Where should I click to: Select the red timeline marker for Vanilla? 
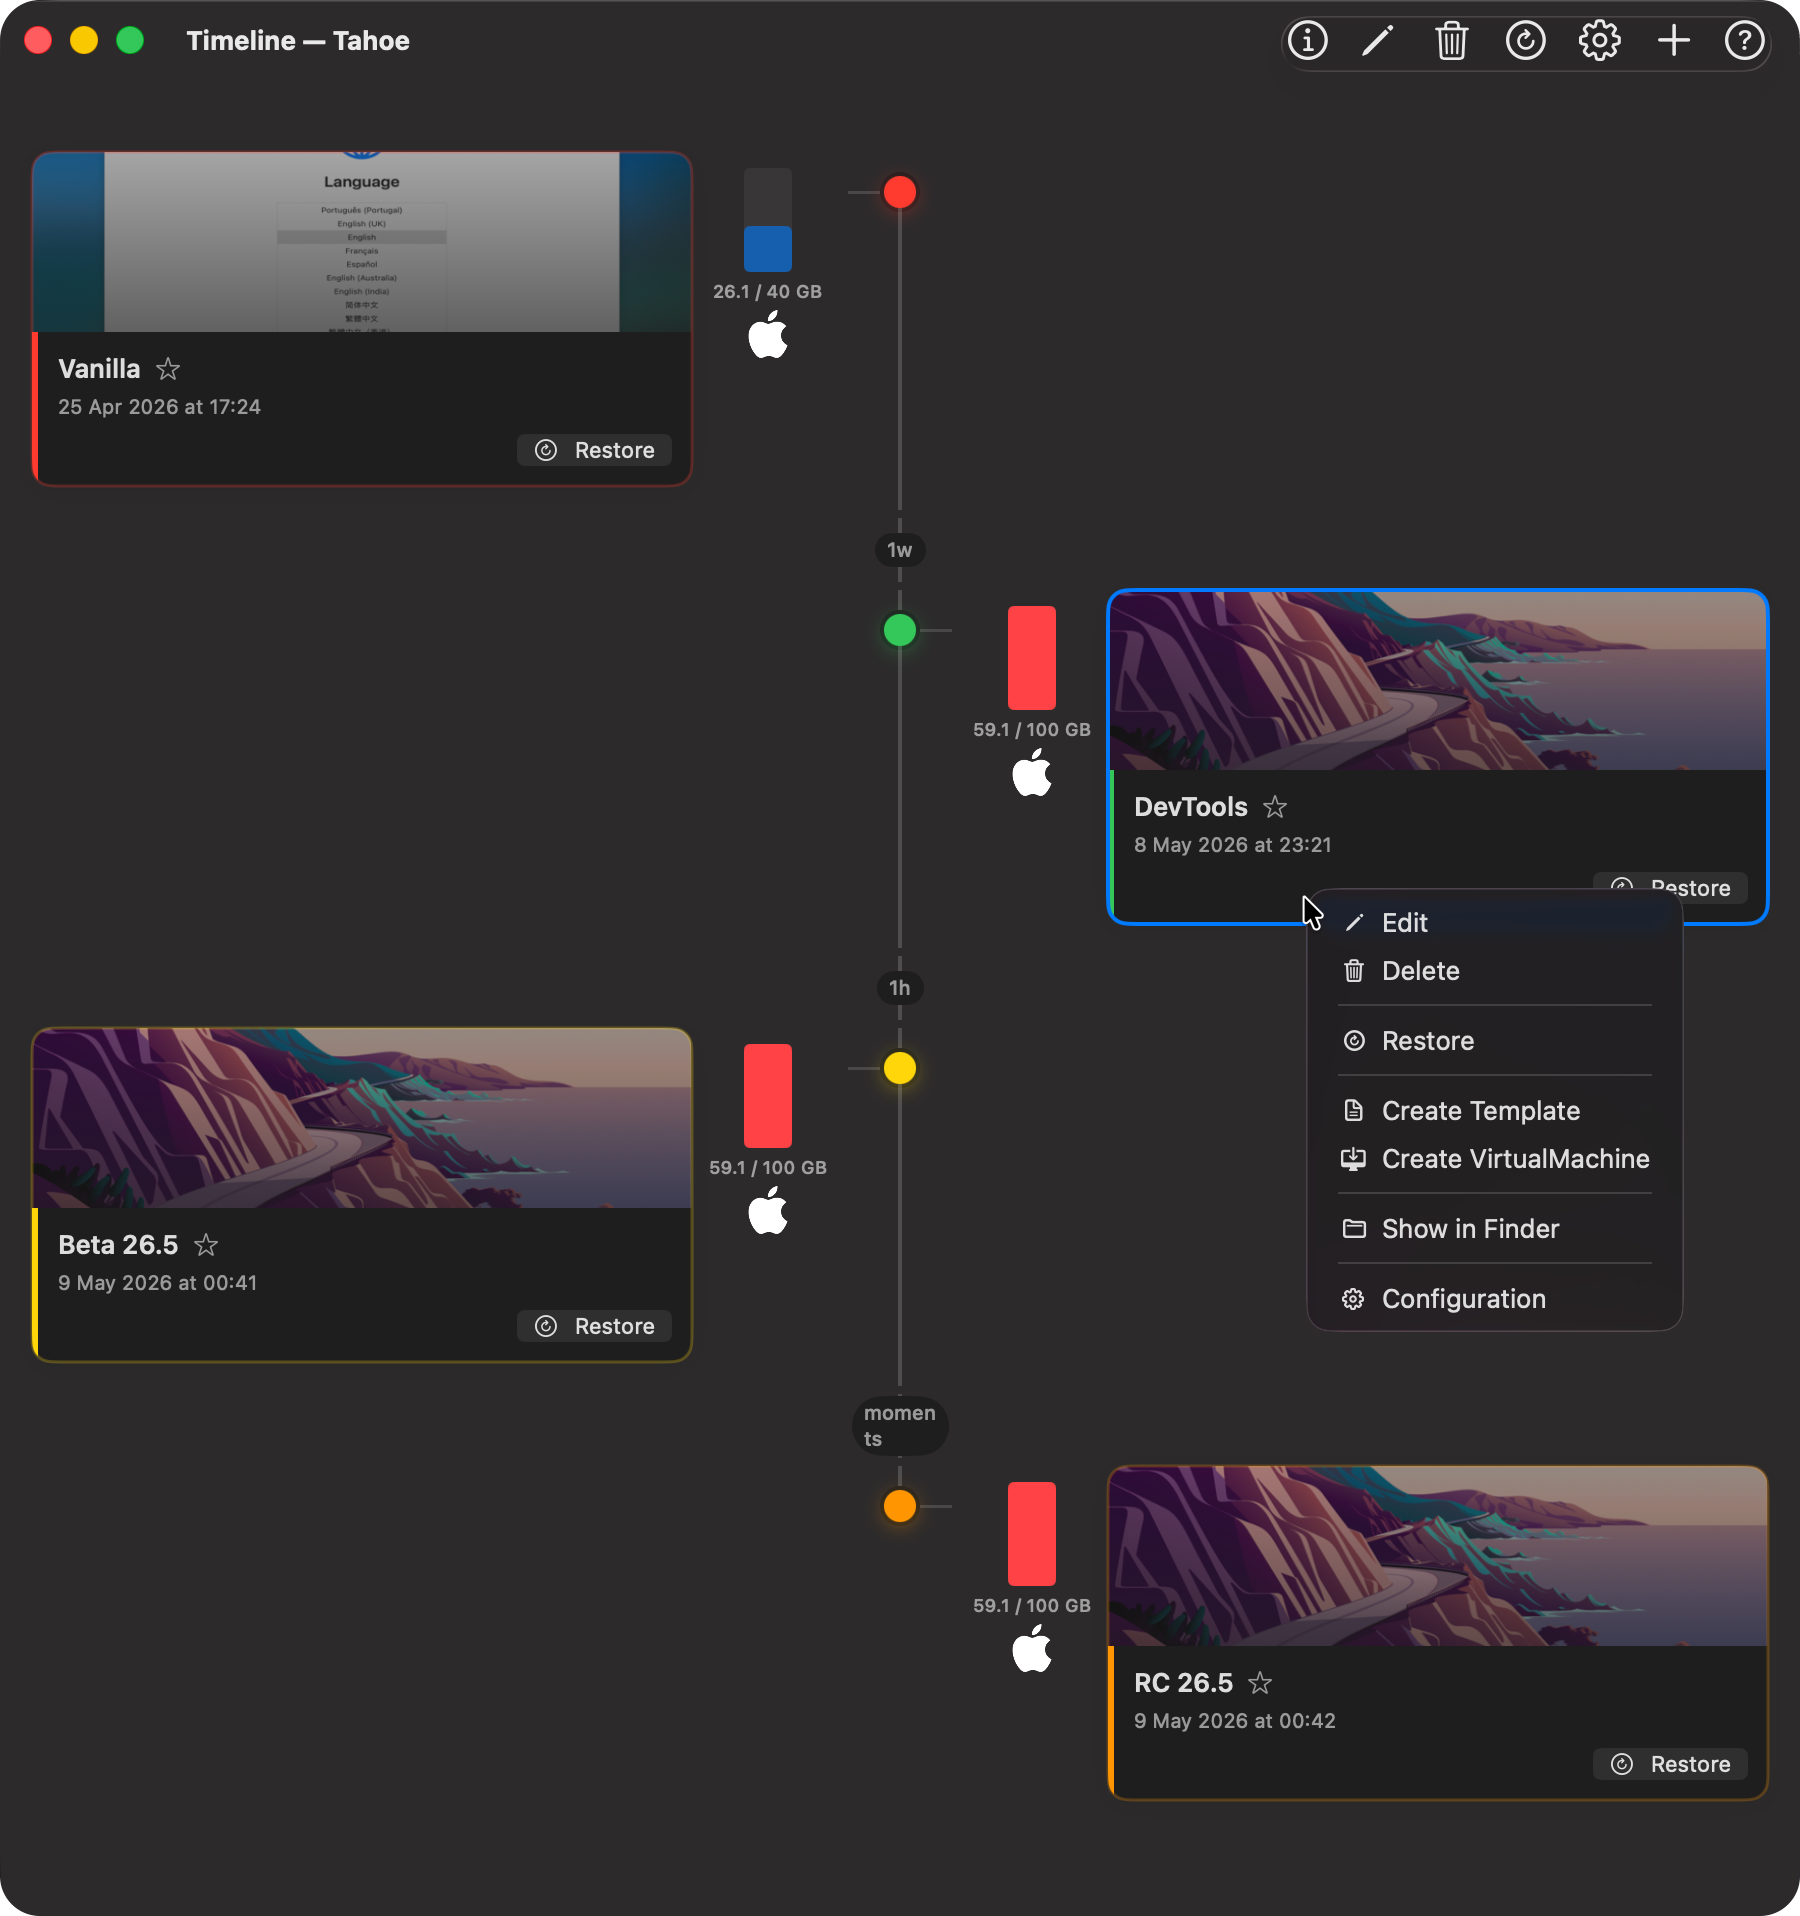point(900,192)
